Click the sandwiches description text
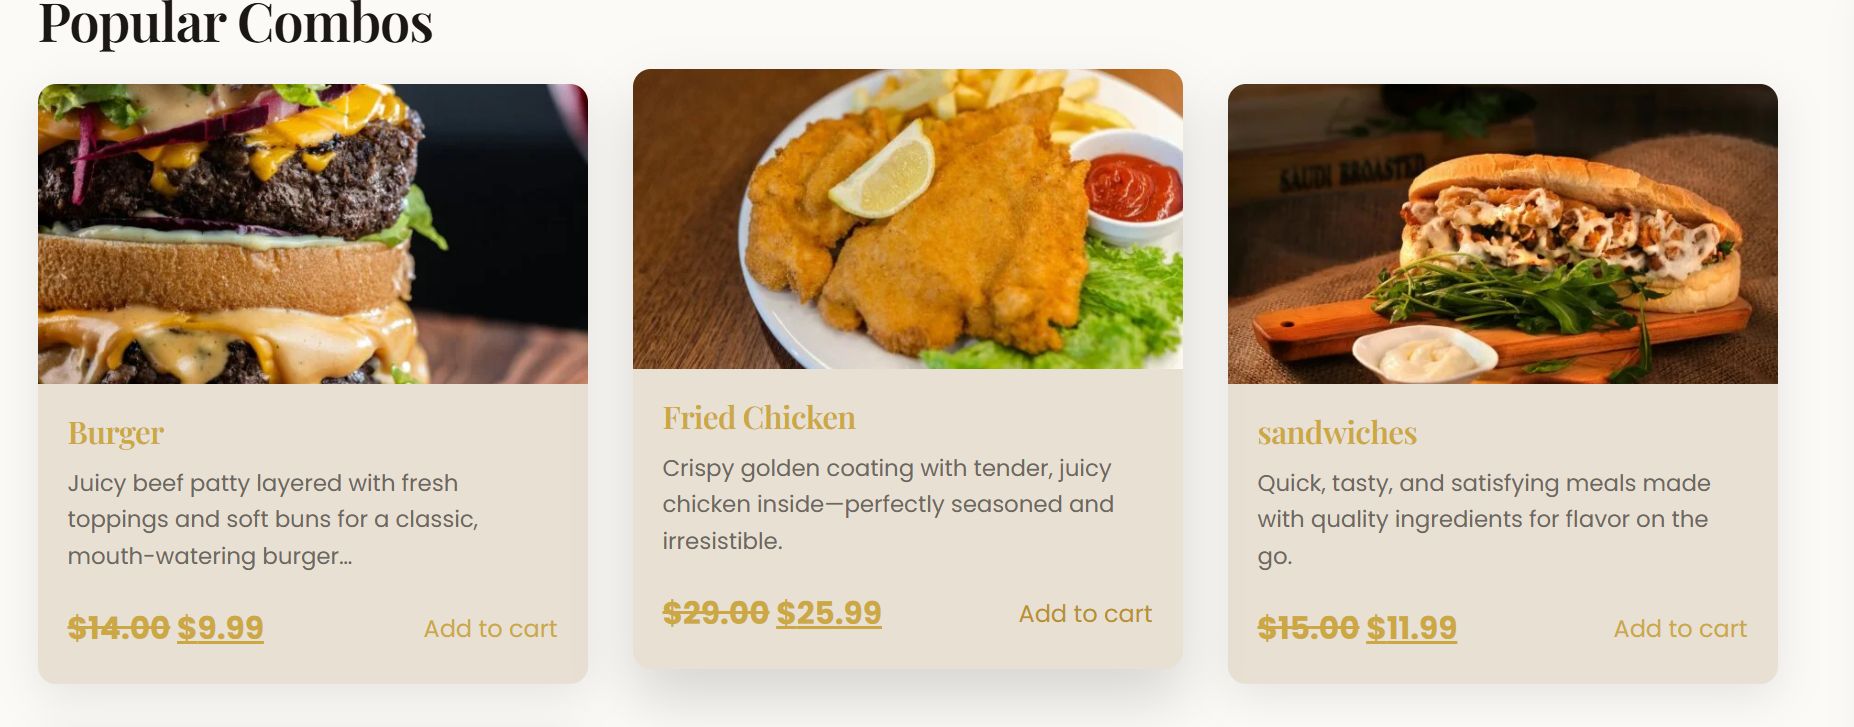Viewport: 1854px width, 727px height. coord(1482,519)
